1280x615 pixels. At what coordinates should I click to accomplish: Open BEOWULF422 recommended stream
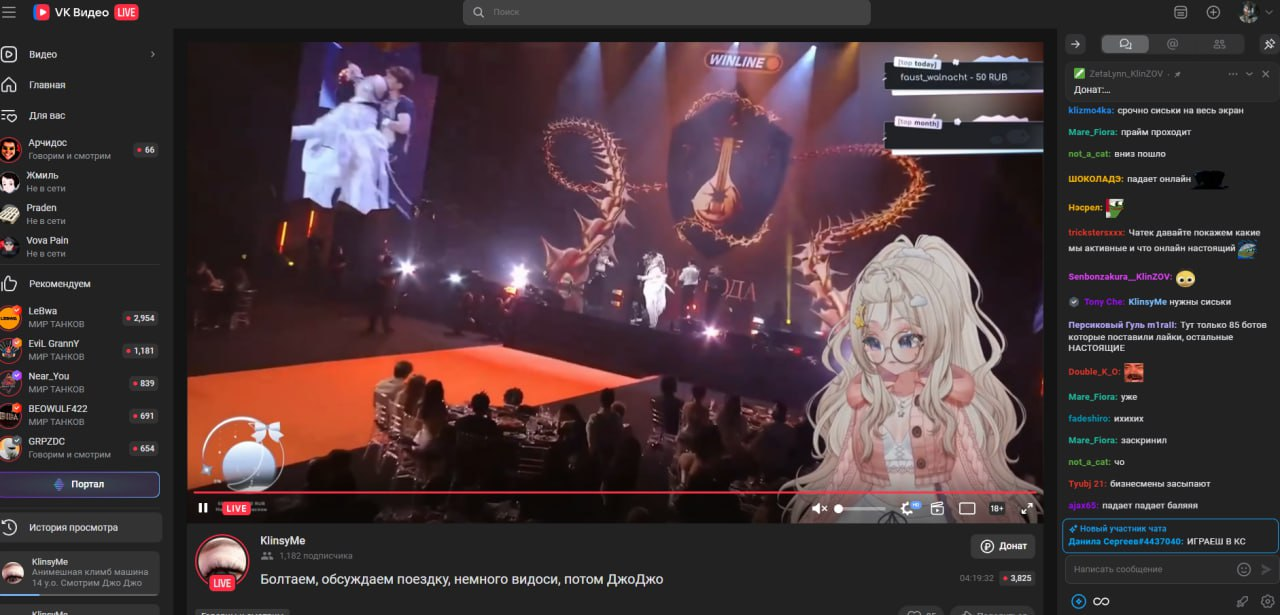pyautogui.click(x=80, y=415)
